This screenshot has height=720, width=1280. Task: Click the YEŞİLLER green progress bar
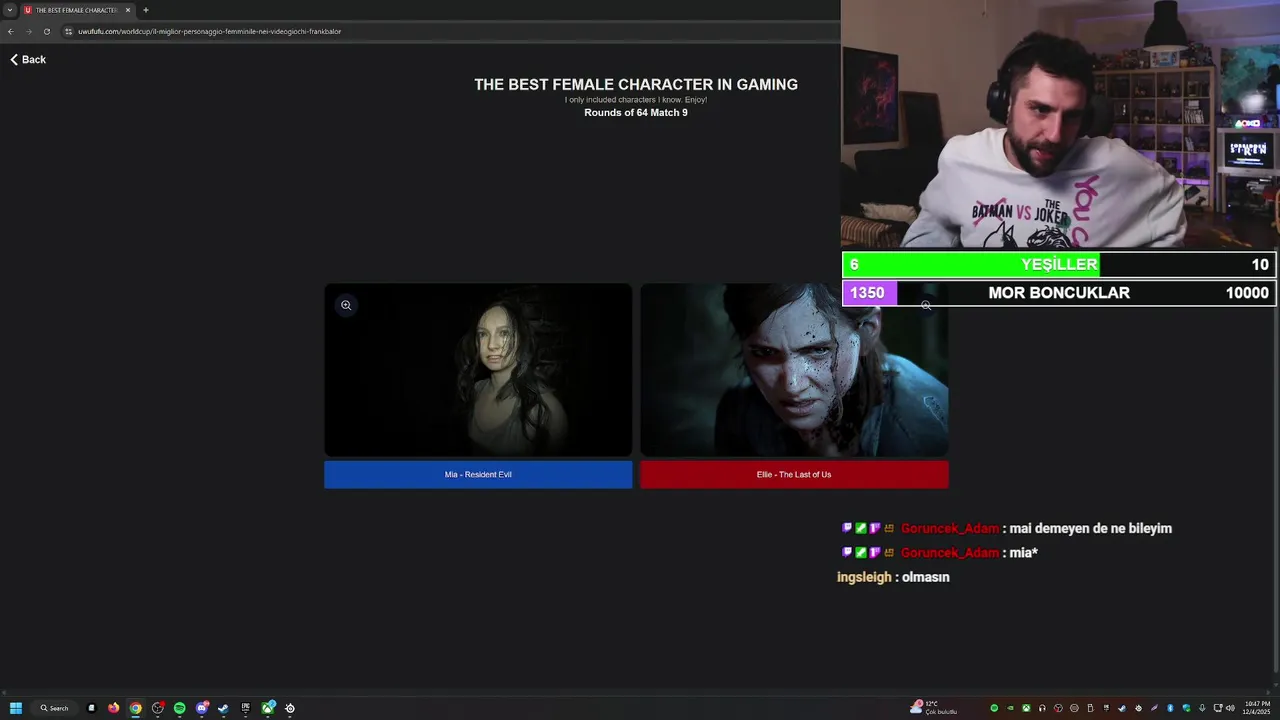1059,264
